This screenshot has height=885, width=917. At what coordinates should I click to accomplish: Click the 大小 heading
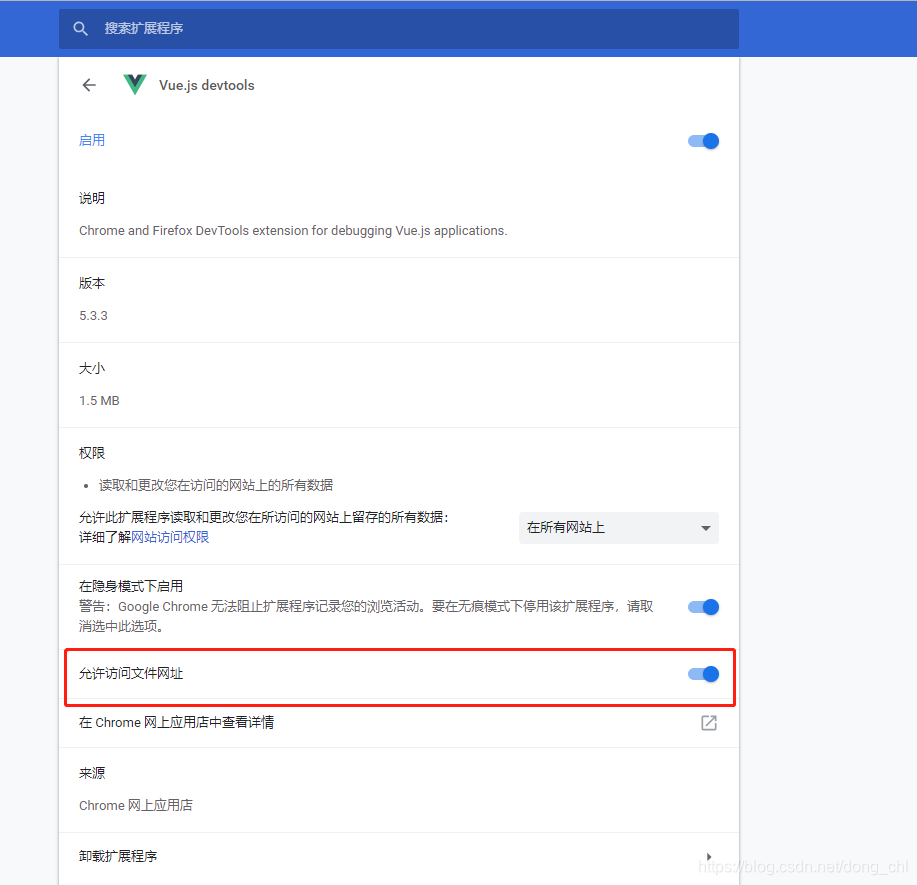tap(92, 369)
